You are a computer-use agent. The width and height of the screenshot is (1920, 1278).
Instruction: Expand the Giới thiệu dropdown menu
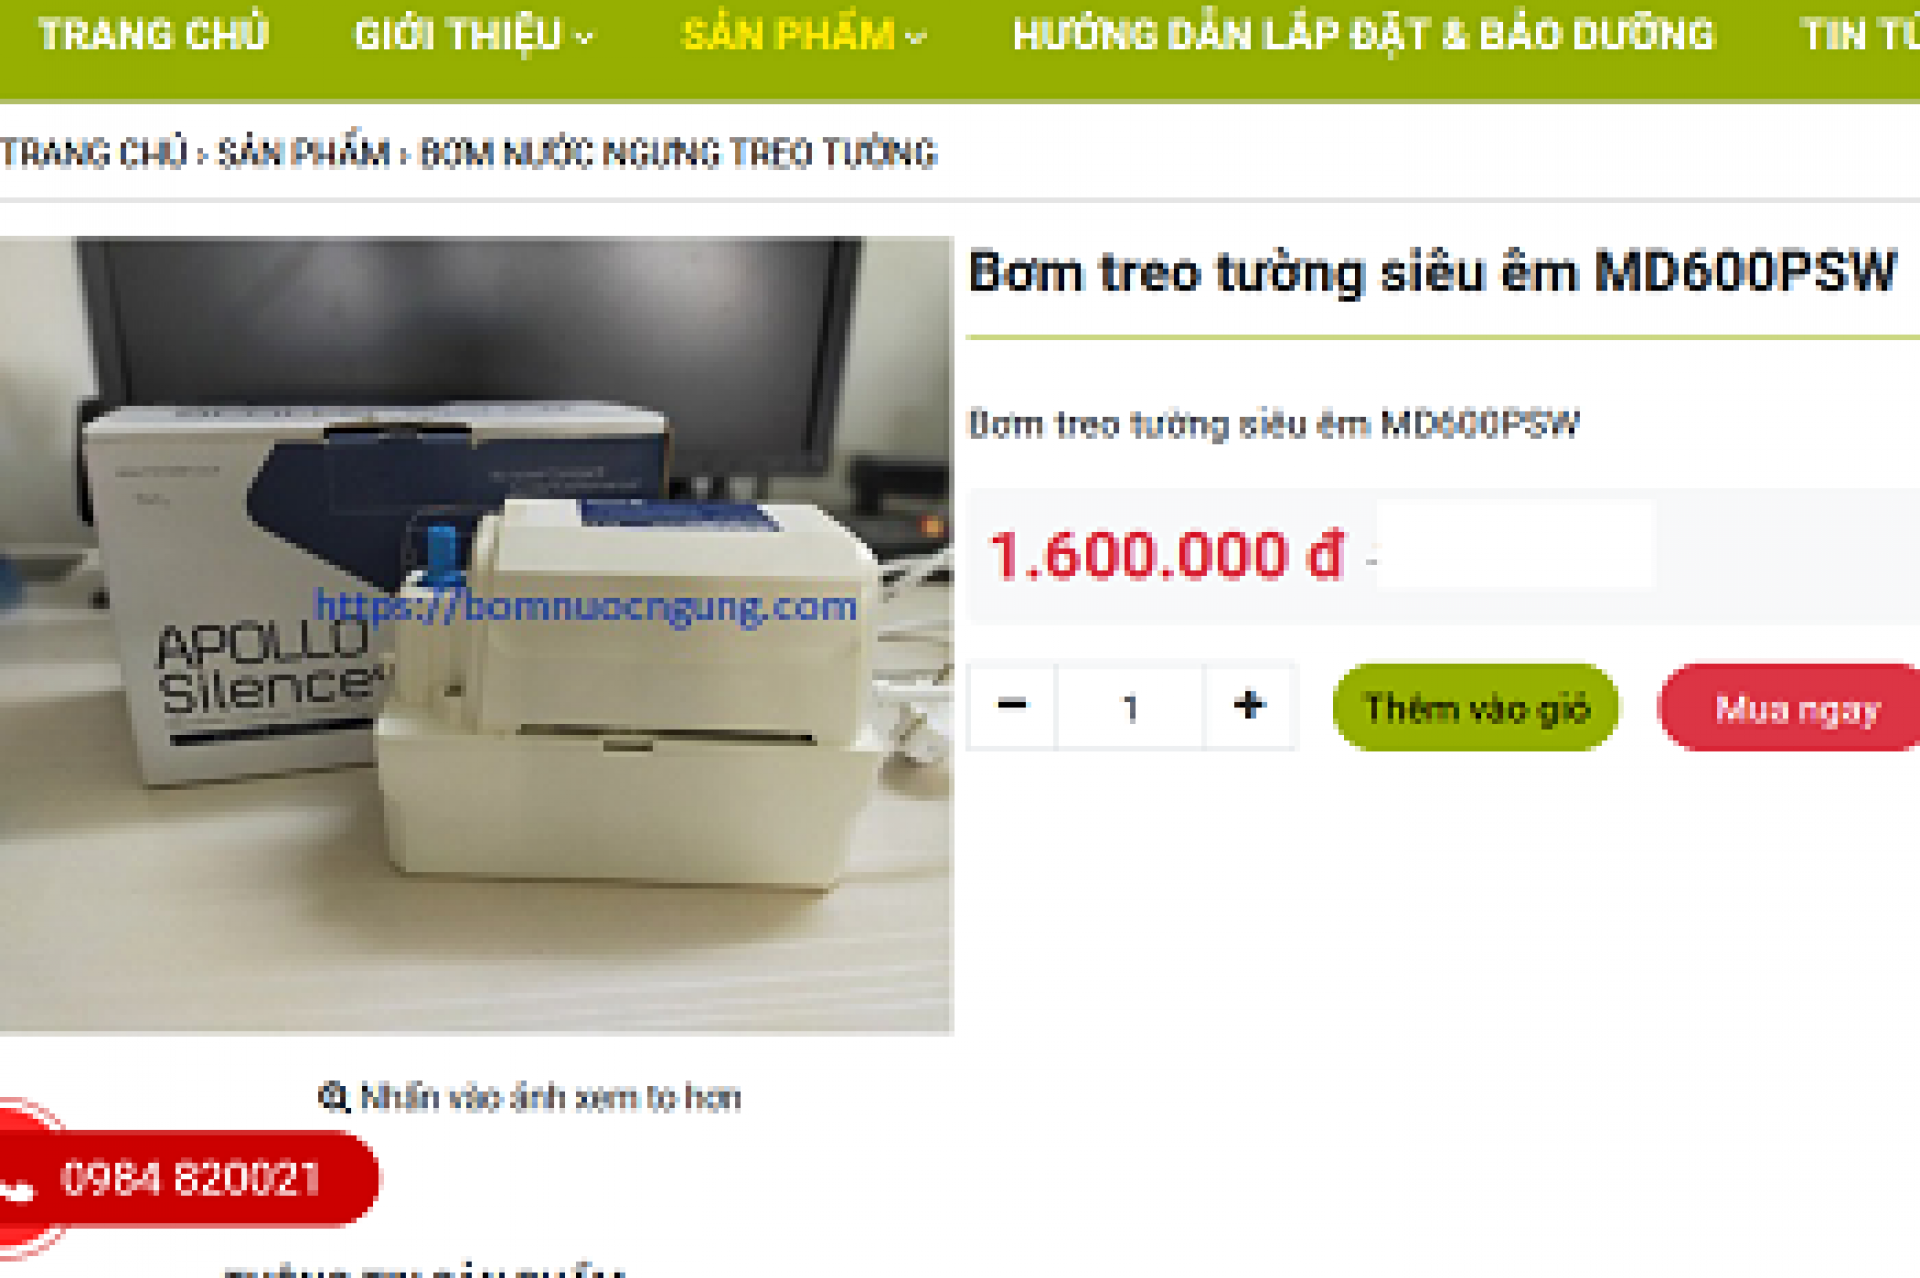(474, 35)
